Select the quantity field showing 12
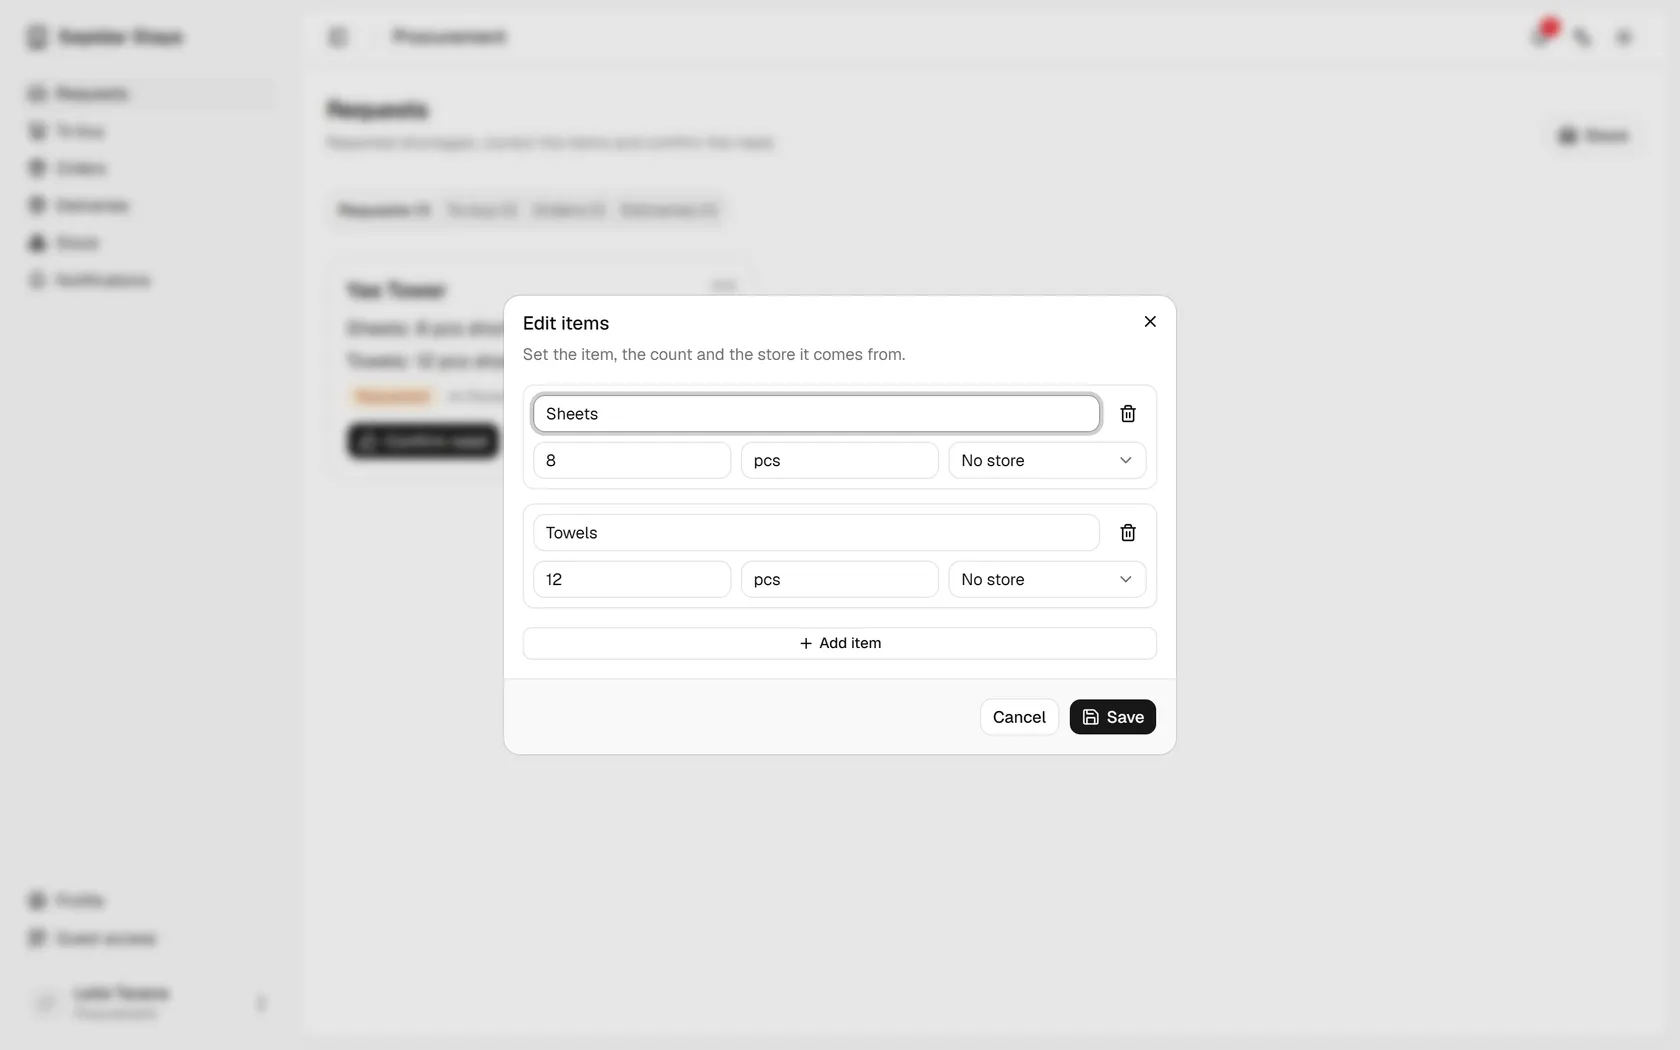The image size is (1680, 1050). coord(632,580)
